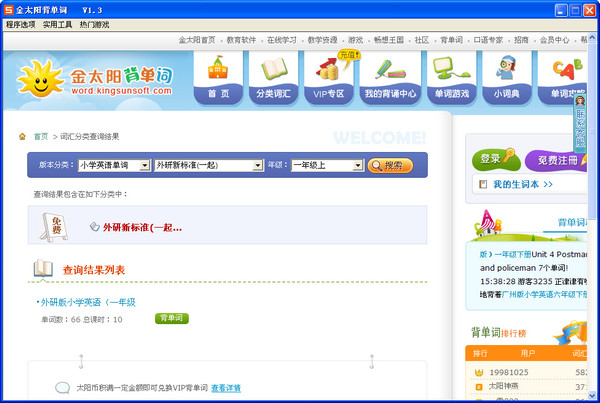
Task: Open 招商 in top navigation
Action: coord(521,40)
